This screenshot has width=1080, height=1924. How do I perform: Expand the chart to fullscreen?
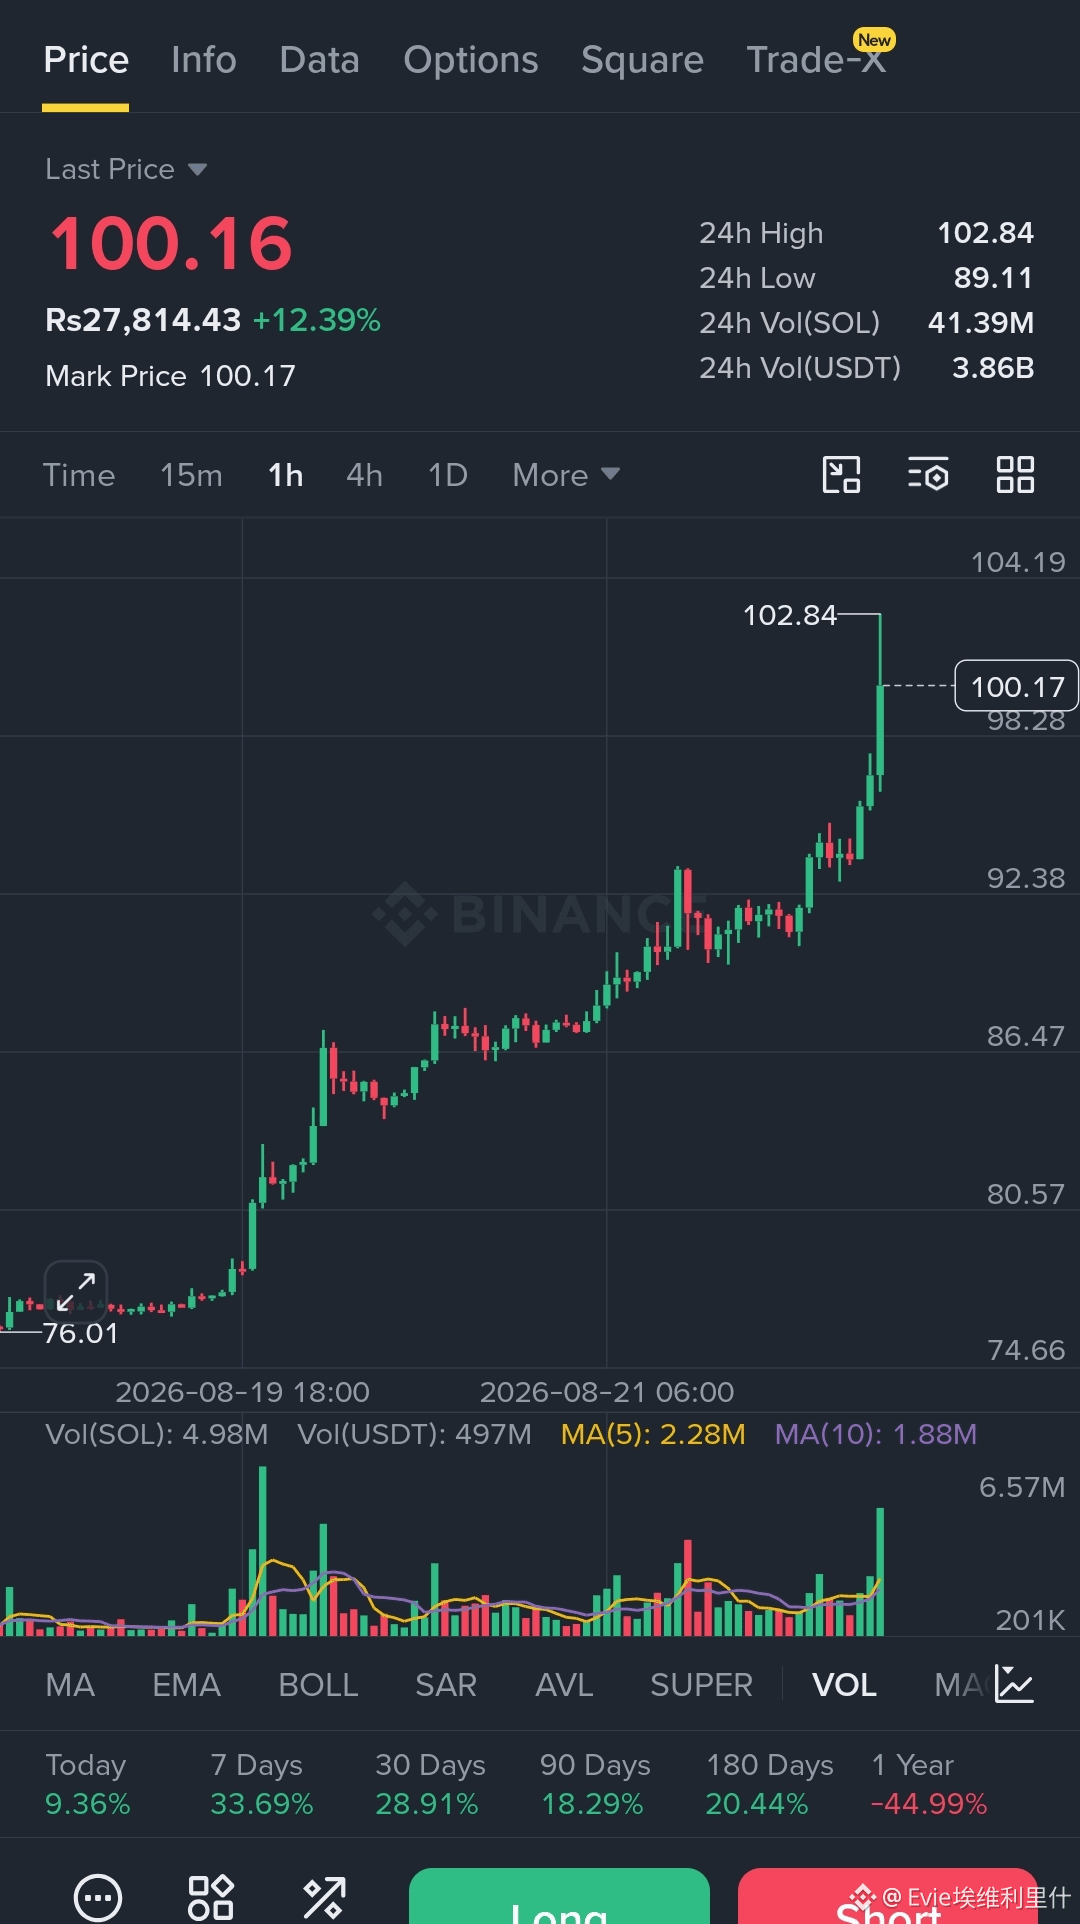click(76, 1291)
